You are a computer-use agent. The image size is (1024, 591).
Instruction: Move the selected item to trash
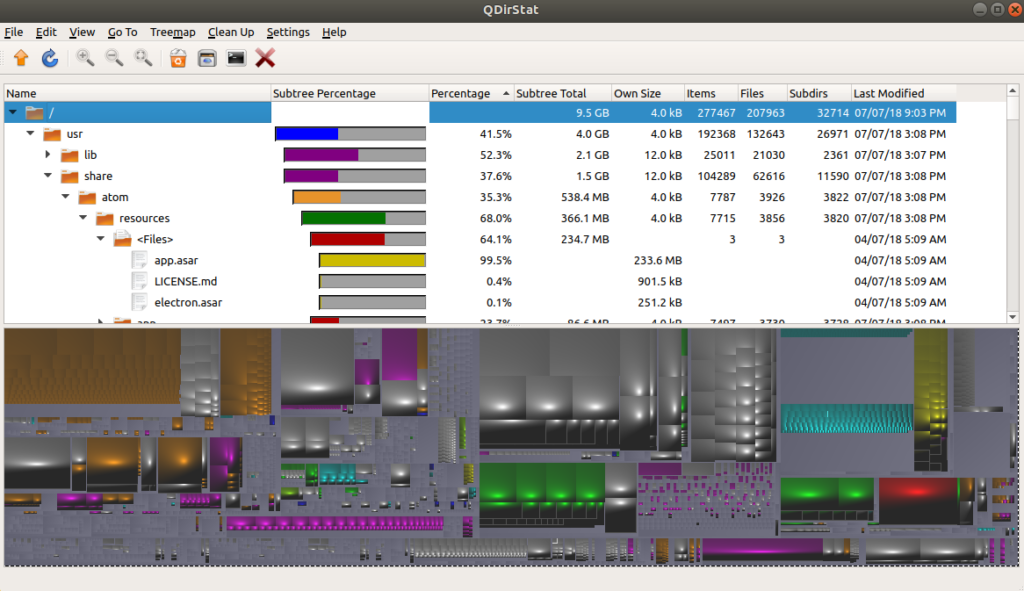[x=178, y=57]
